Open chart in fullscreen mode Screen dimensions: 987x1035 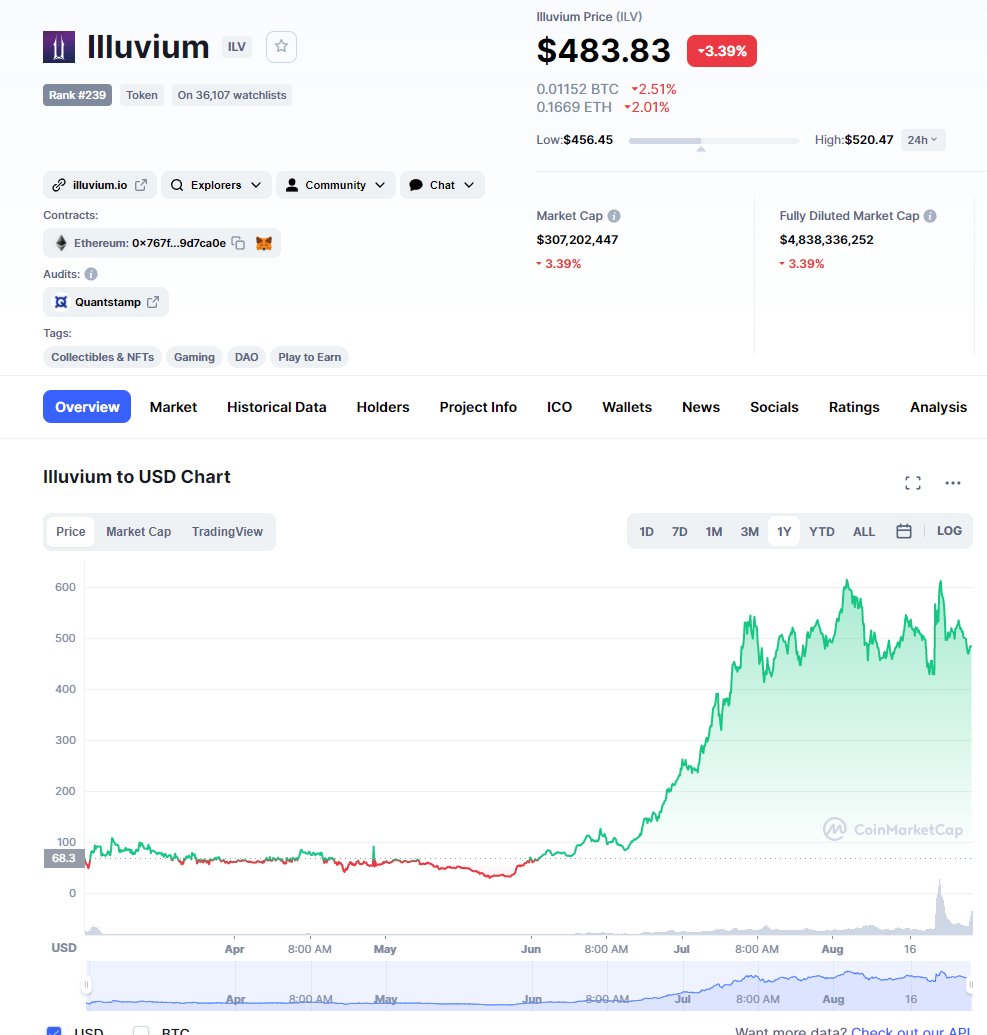[913, 483]
